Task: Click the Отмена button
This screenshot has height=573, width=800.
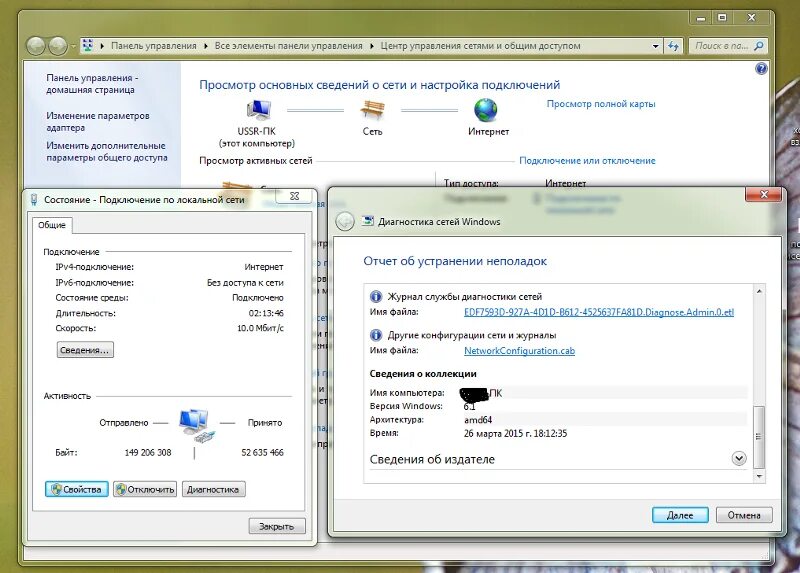Action: (x=744, y=515)
